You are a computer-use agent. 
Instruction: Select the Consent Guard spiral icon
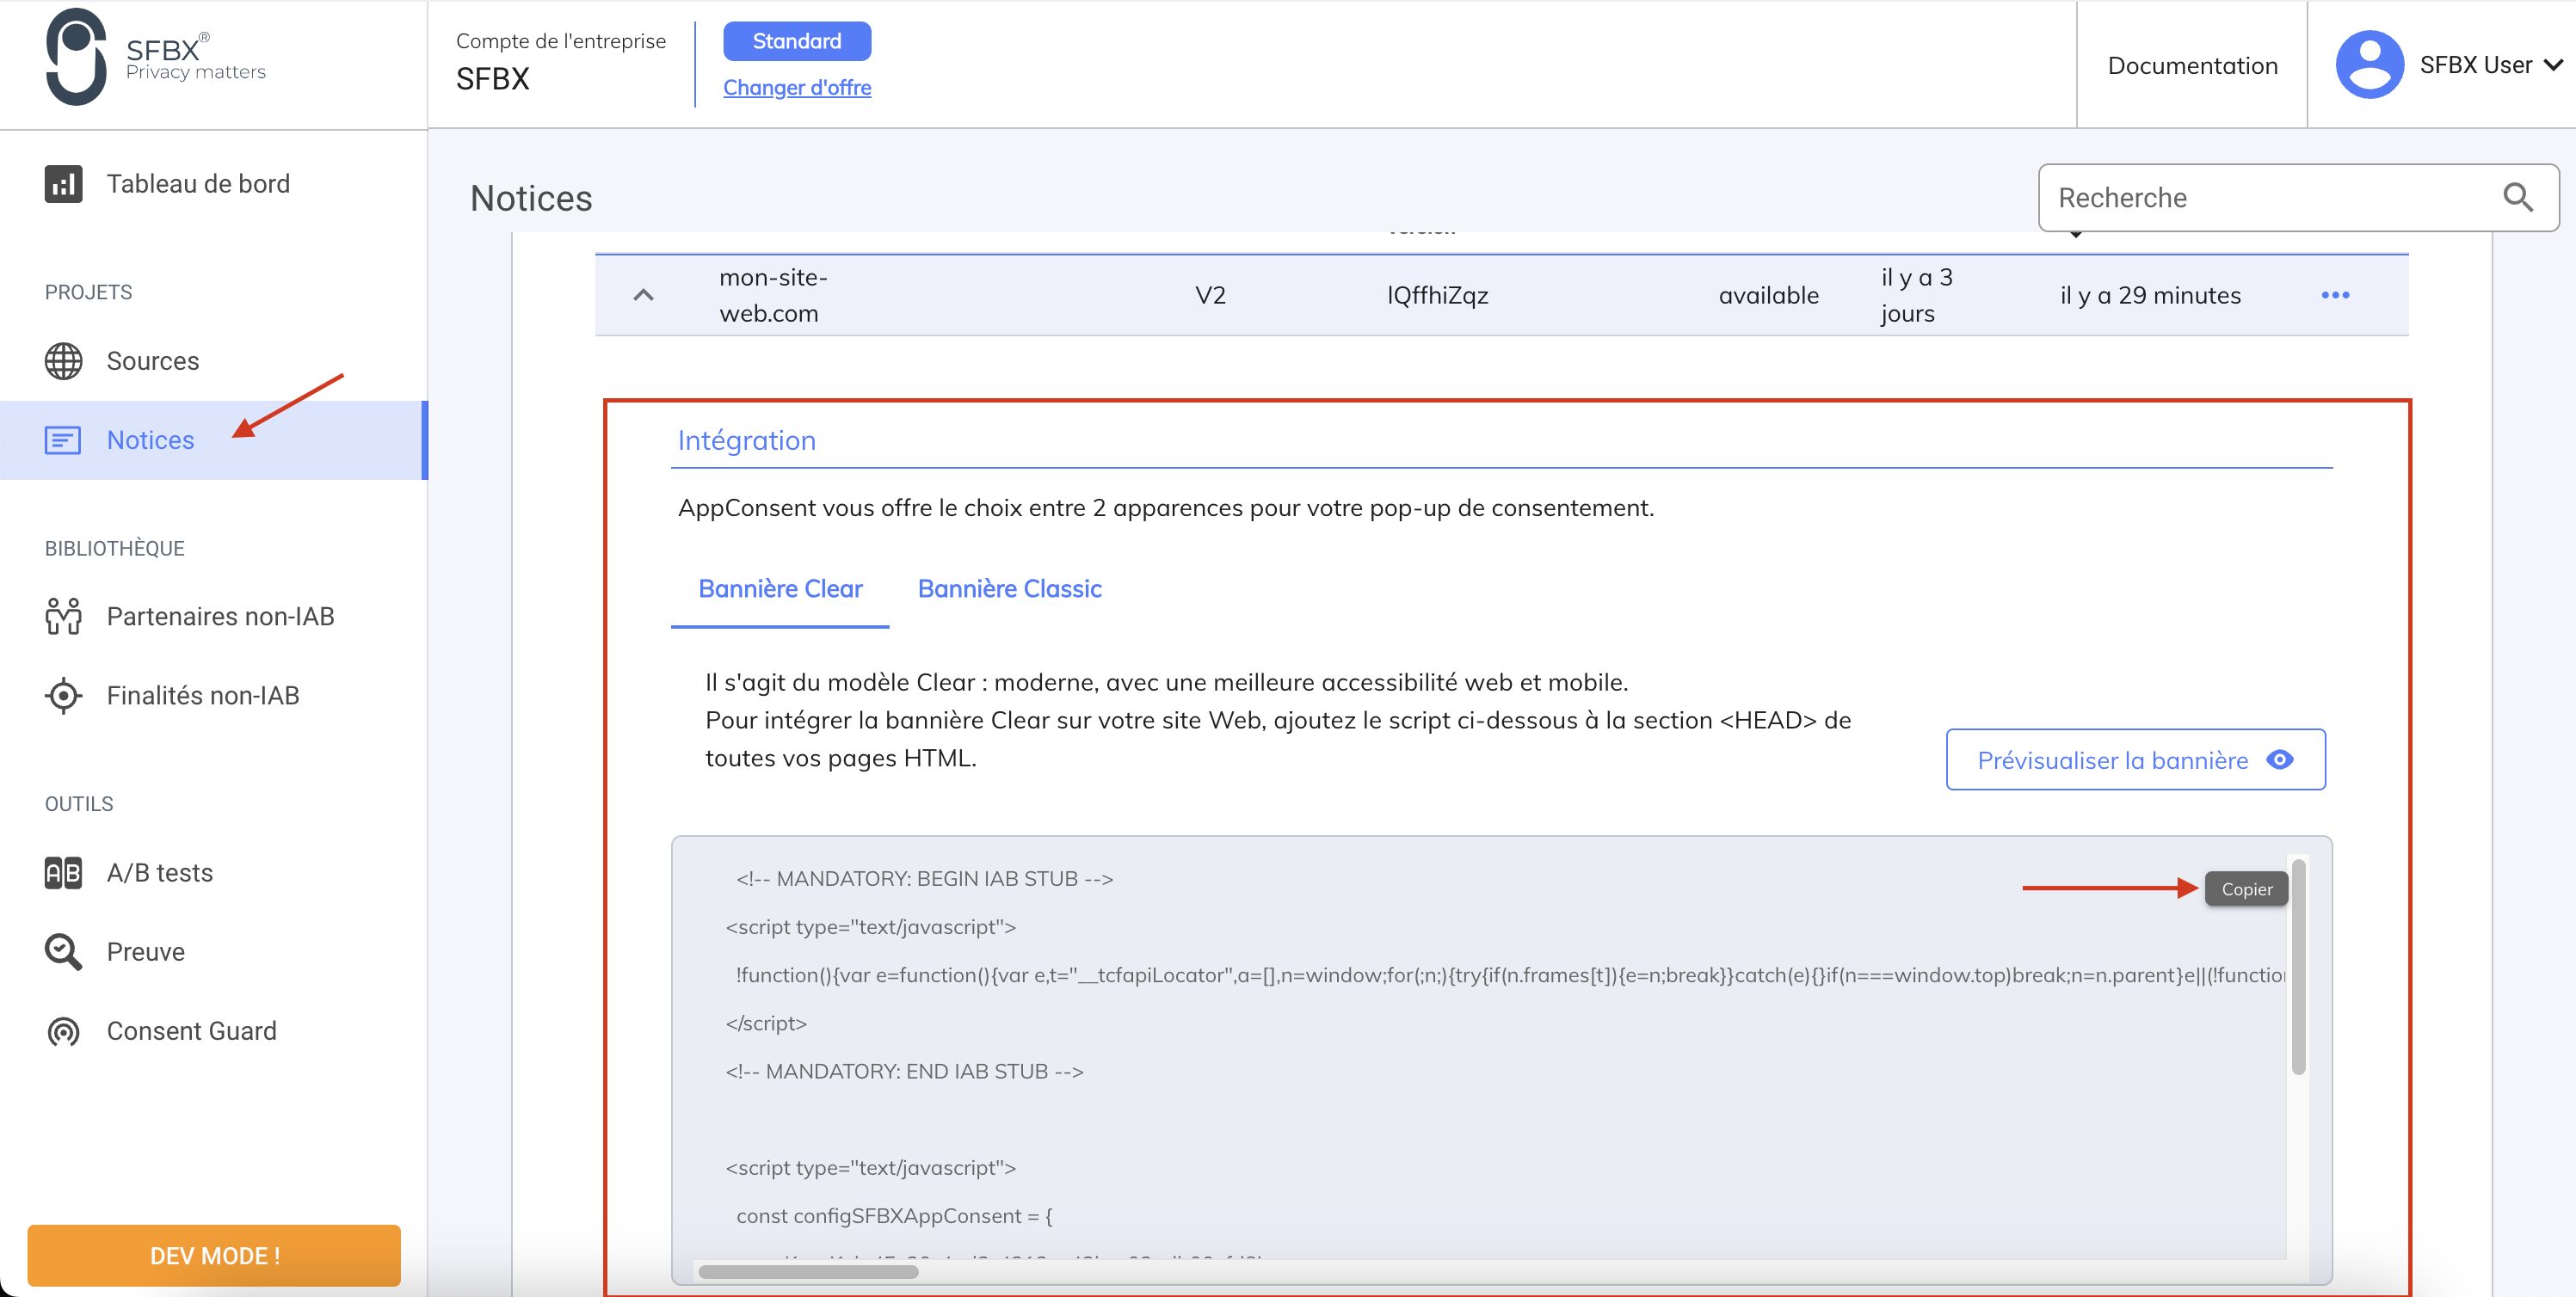[63, 1030]
